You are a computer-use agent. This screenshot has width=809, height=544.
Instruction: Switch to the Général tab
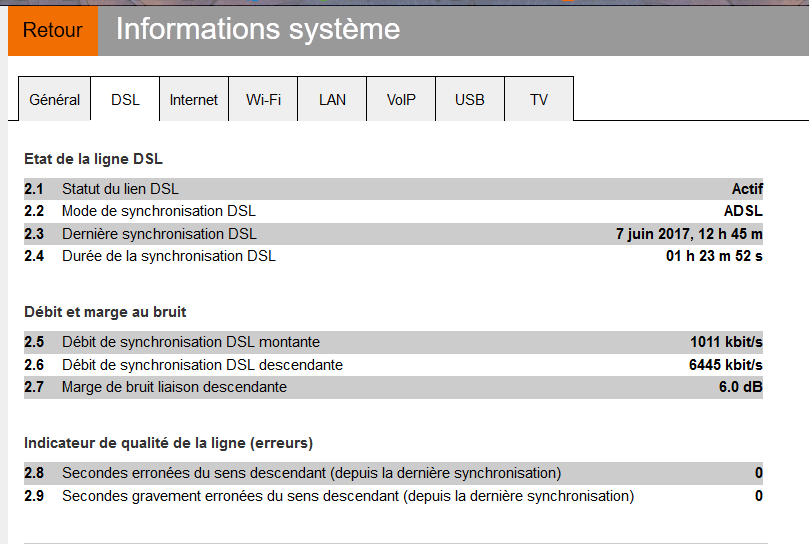click(55, 100)
